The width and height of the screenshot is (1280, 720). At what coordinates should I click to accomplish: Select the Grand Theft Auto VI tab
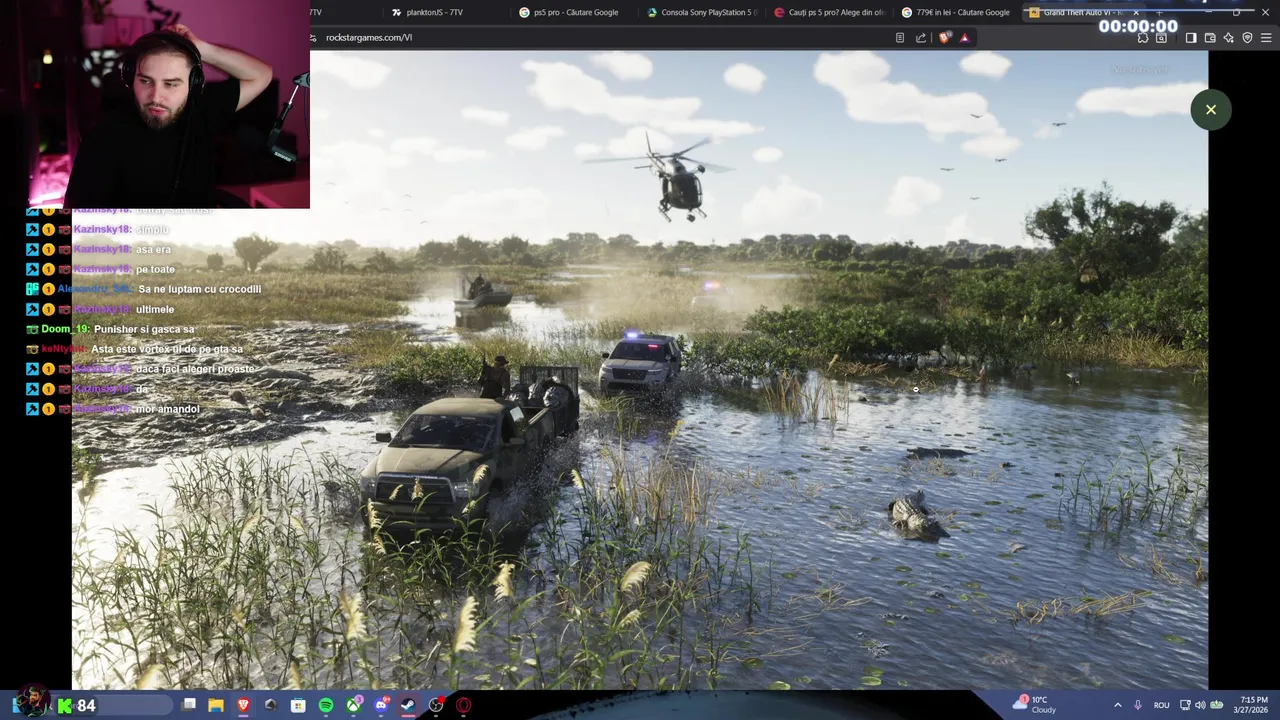click(1082, 12)
